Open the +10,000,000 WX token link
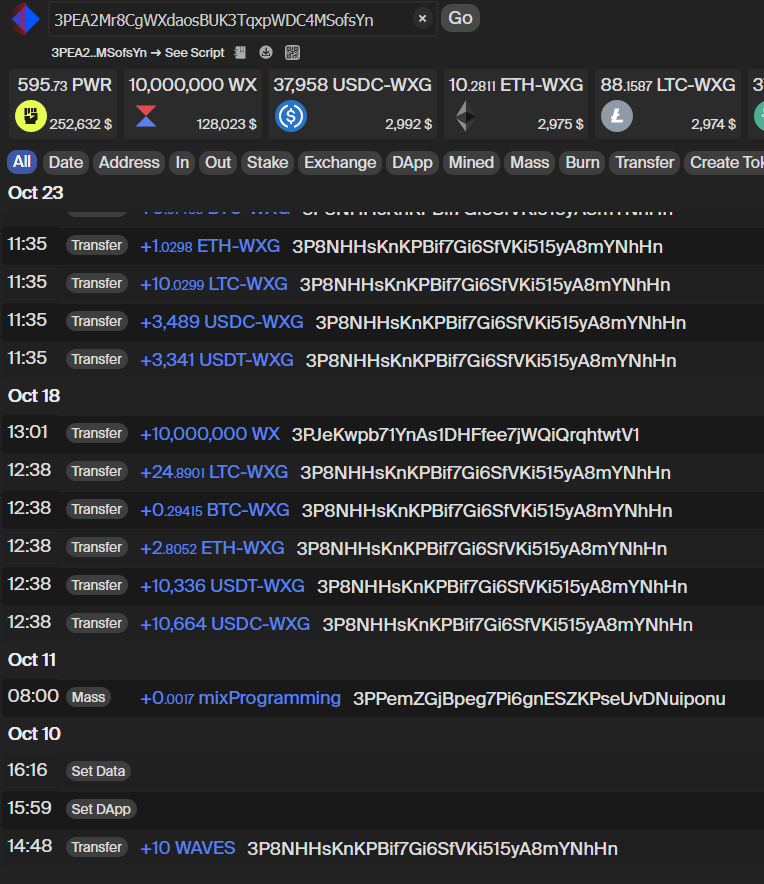 210,434
